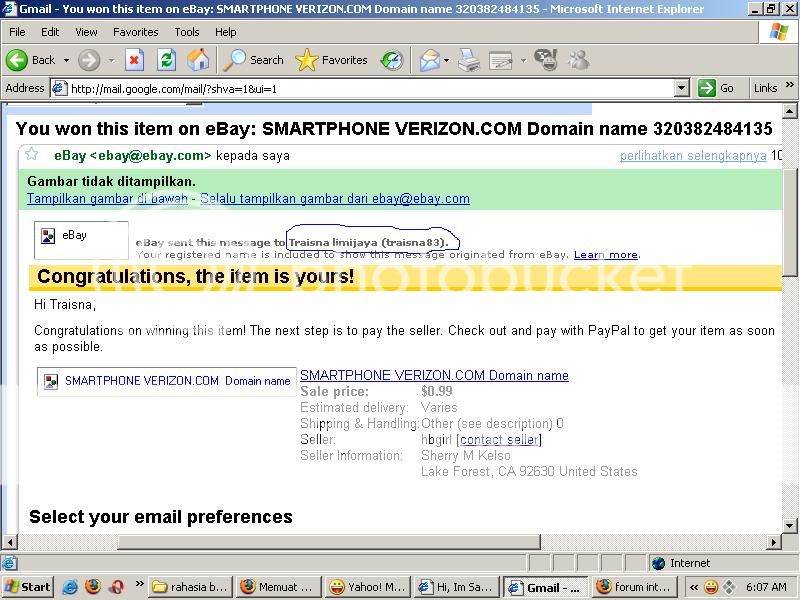Click the Forward arrow button

point(89,60)
